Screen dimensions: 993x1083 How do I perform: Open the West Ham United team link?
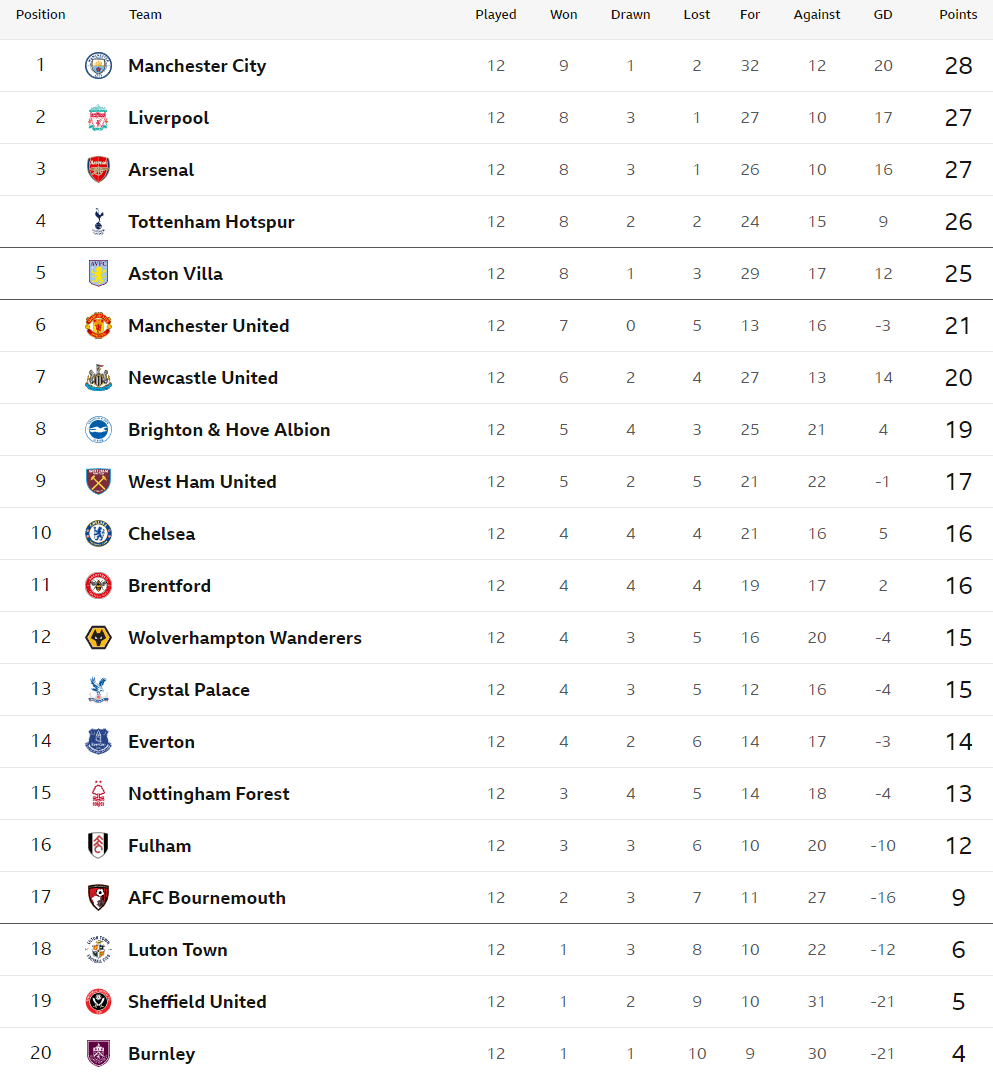(202, 481)
